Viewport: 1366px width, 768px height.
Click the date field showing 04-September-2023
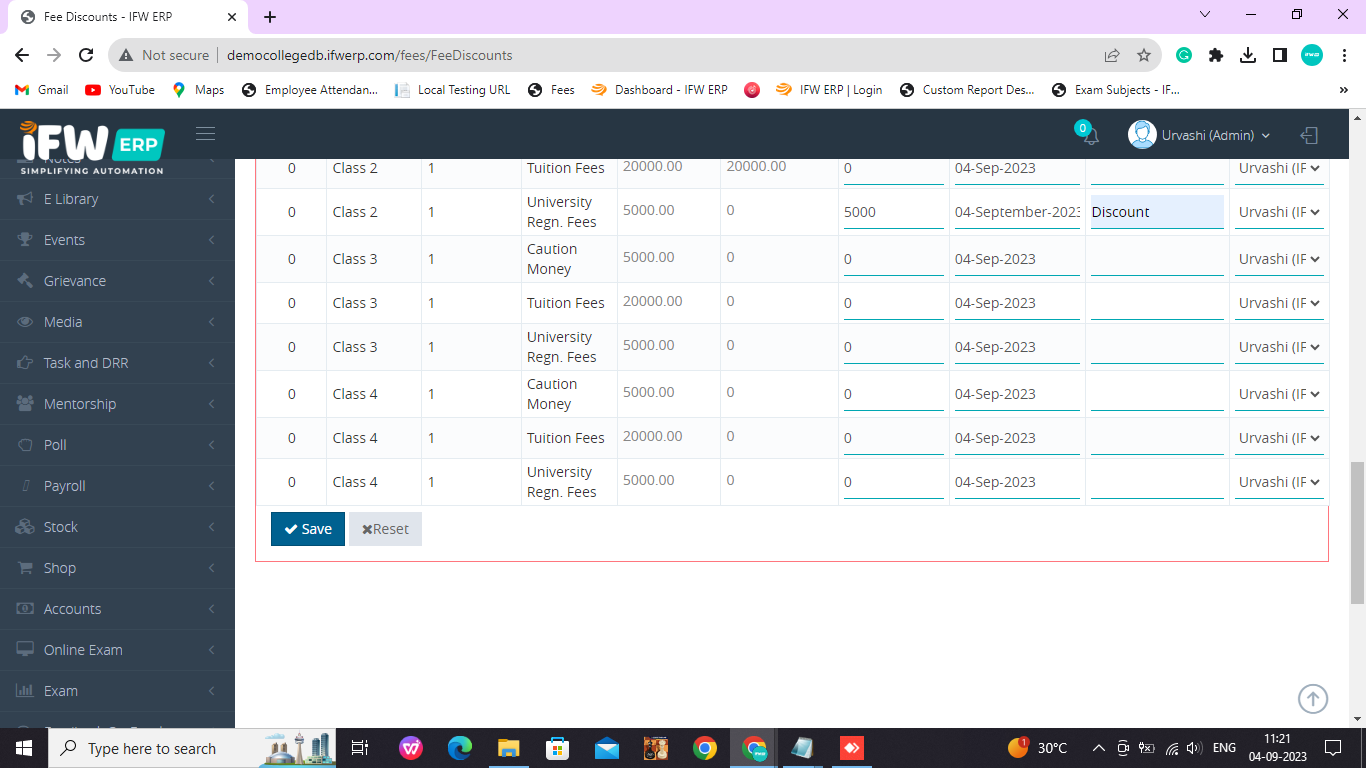1017,212
